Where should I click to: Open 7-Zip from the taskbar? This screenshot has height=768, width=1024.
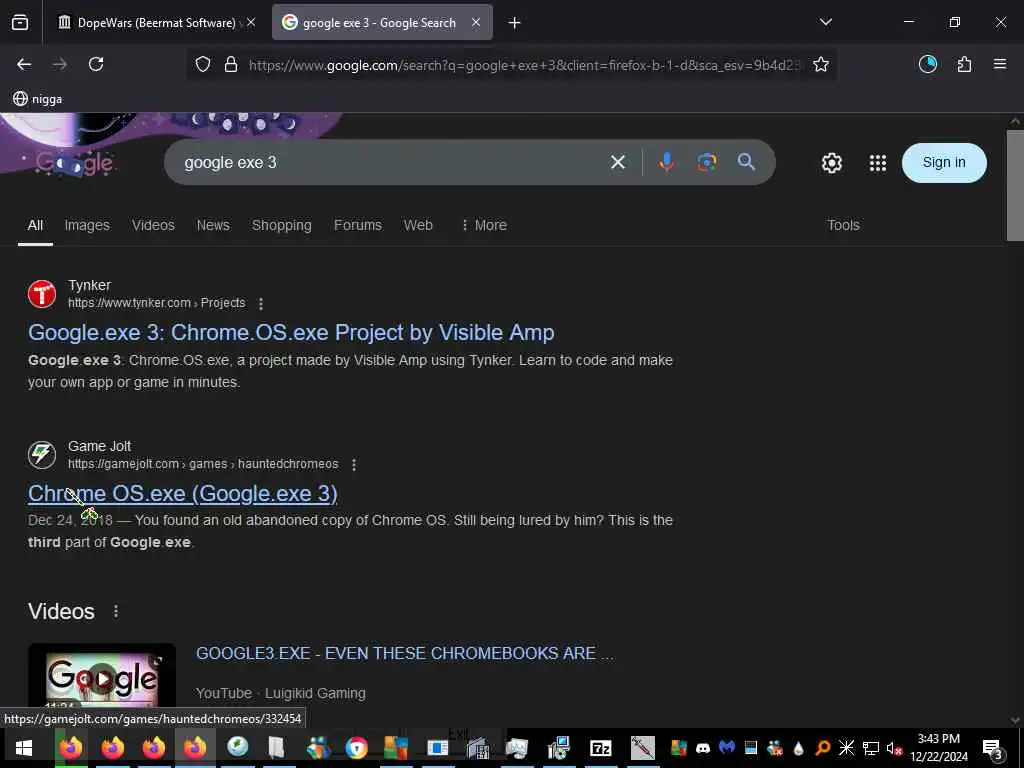pos(601,748)
